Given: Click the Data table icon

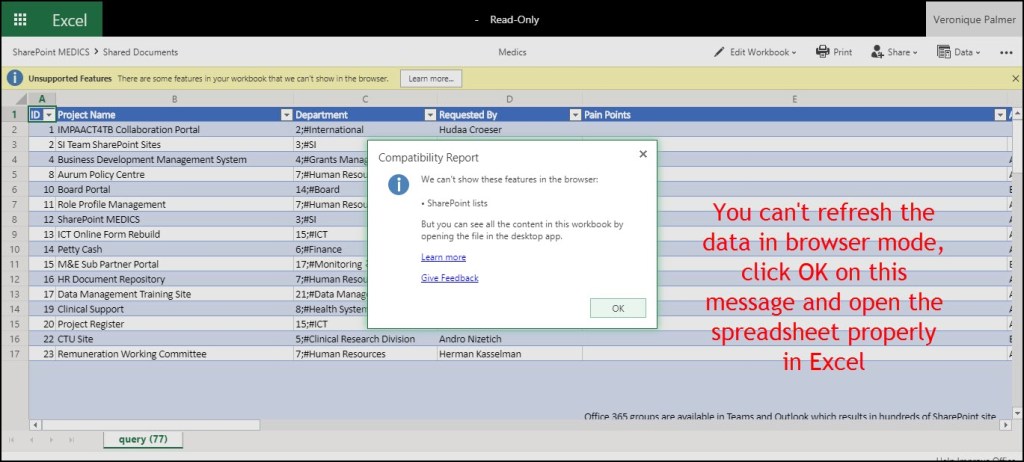Looking at the screenshot, I should pos(943,52).
